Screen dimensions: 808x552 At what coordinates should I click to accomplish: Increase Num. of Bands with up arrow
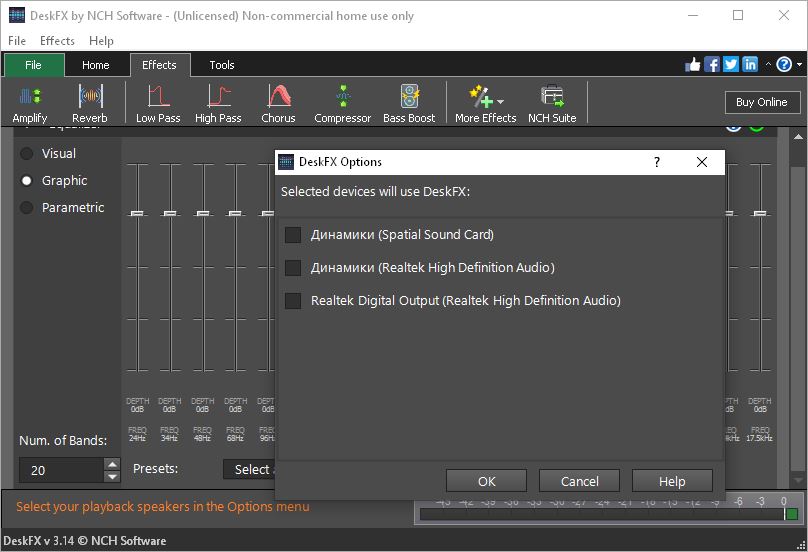(112, 464)
